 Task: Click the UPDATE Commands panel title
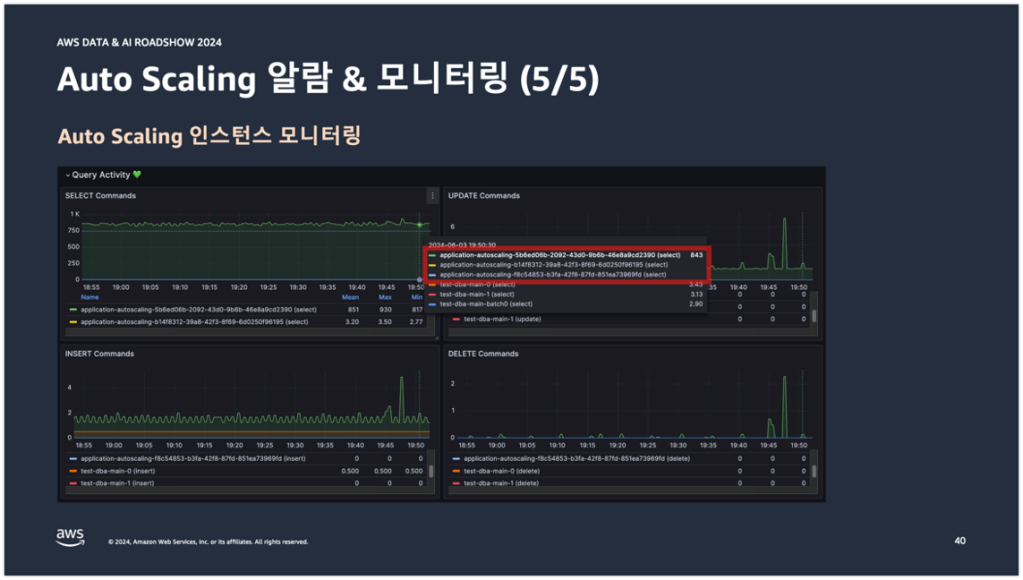click(x=484, y=196)
